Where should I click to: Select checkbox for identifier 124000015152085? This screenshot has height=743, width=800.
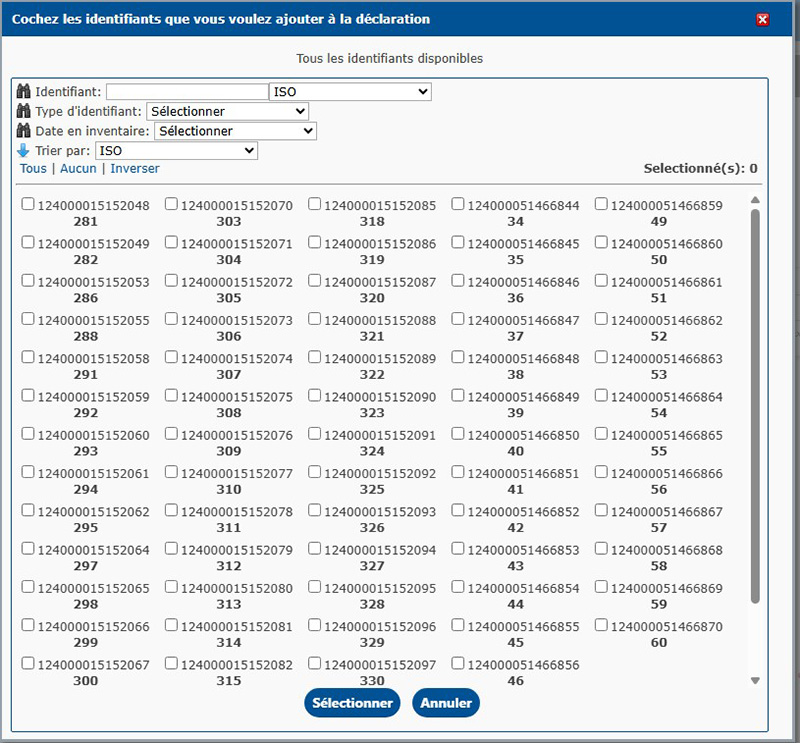(315, 205)
